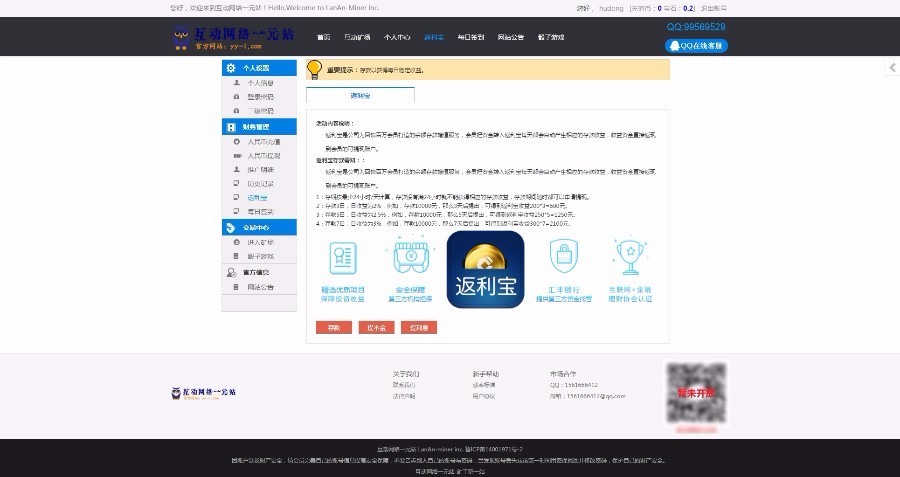Click 个人设置 sidebar section header
This screenshot has height=477, width=900.
pos(259,68)
